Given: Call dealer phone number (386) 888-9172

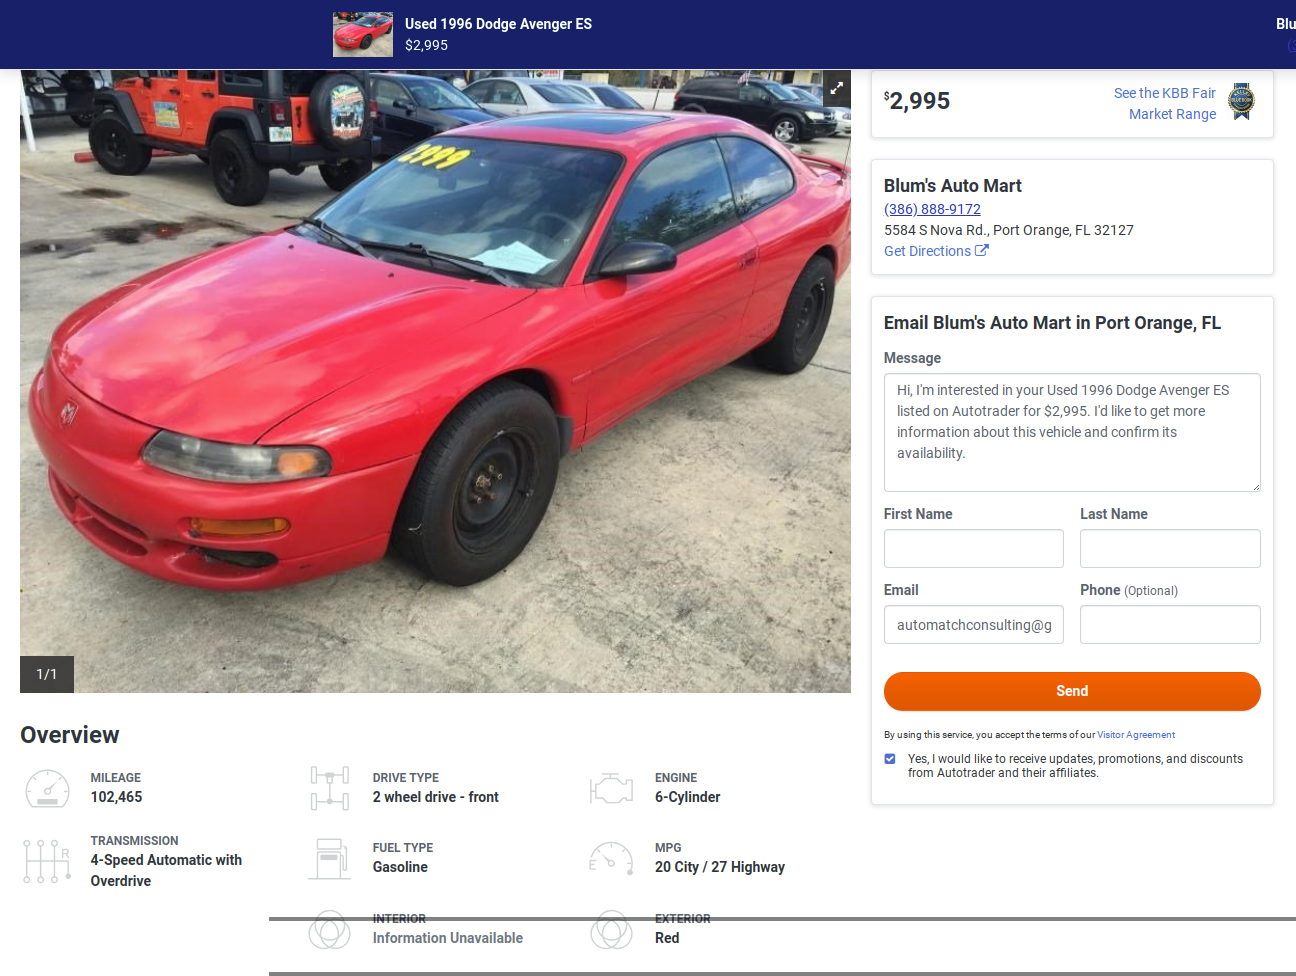Looking at the screenshot, I should click(x=932, y=209).
